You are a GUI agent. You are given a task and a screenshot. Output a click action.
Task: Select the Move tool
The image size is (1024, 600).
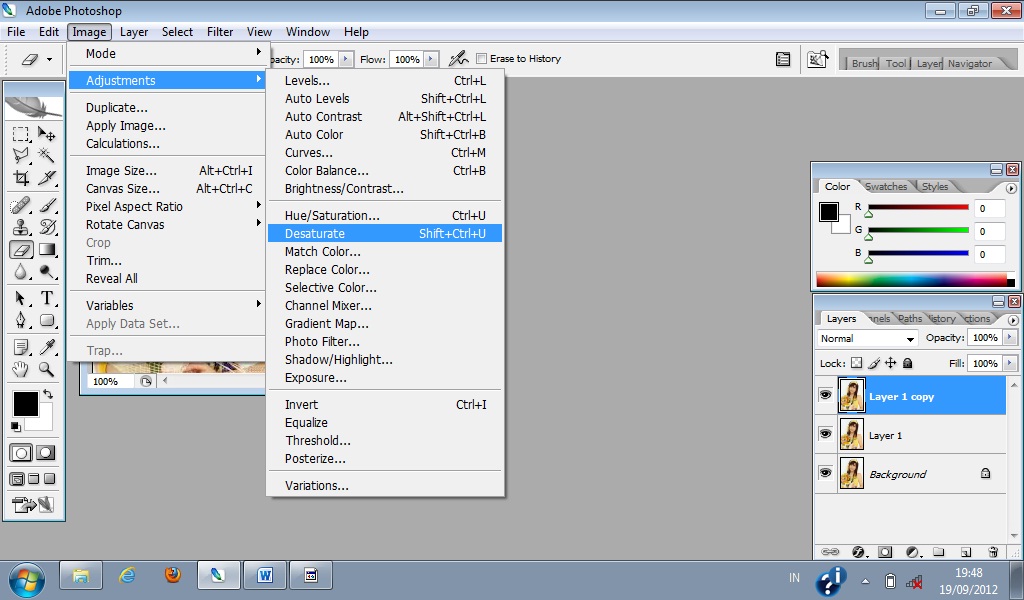tap(46, 134)
